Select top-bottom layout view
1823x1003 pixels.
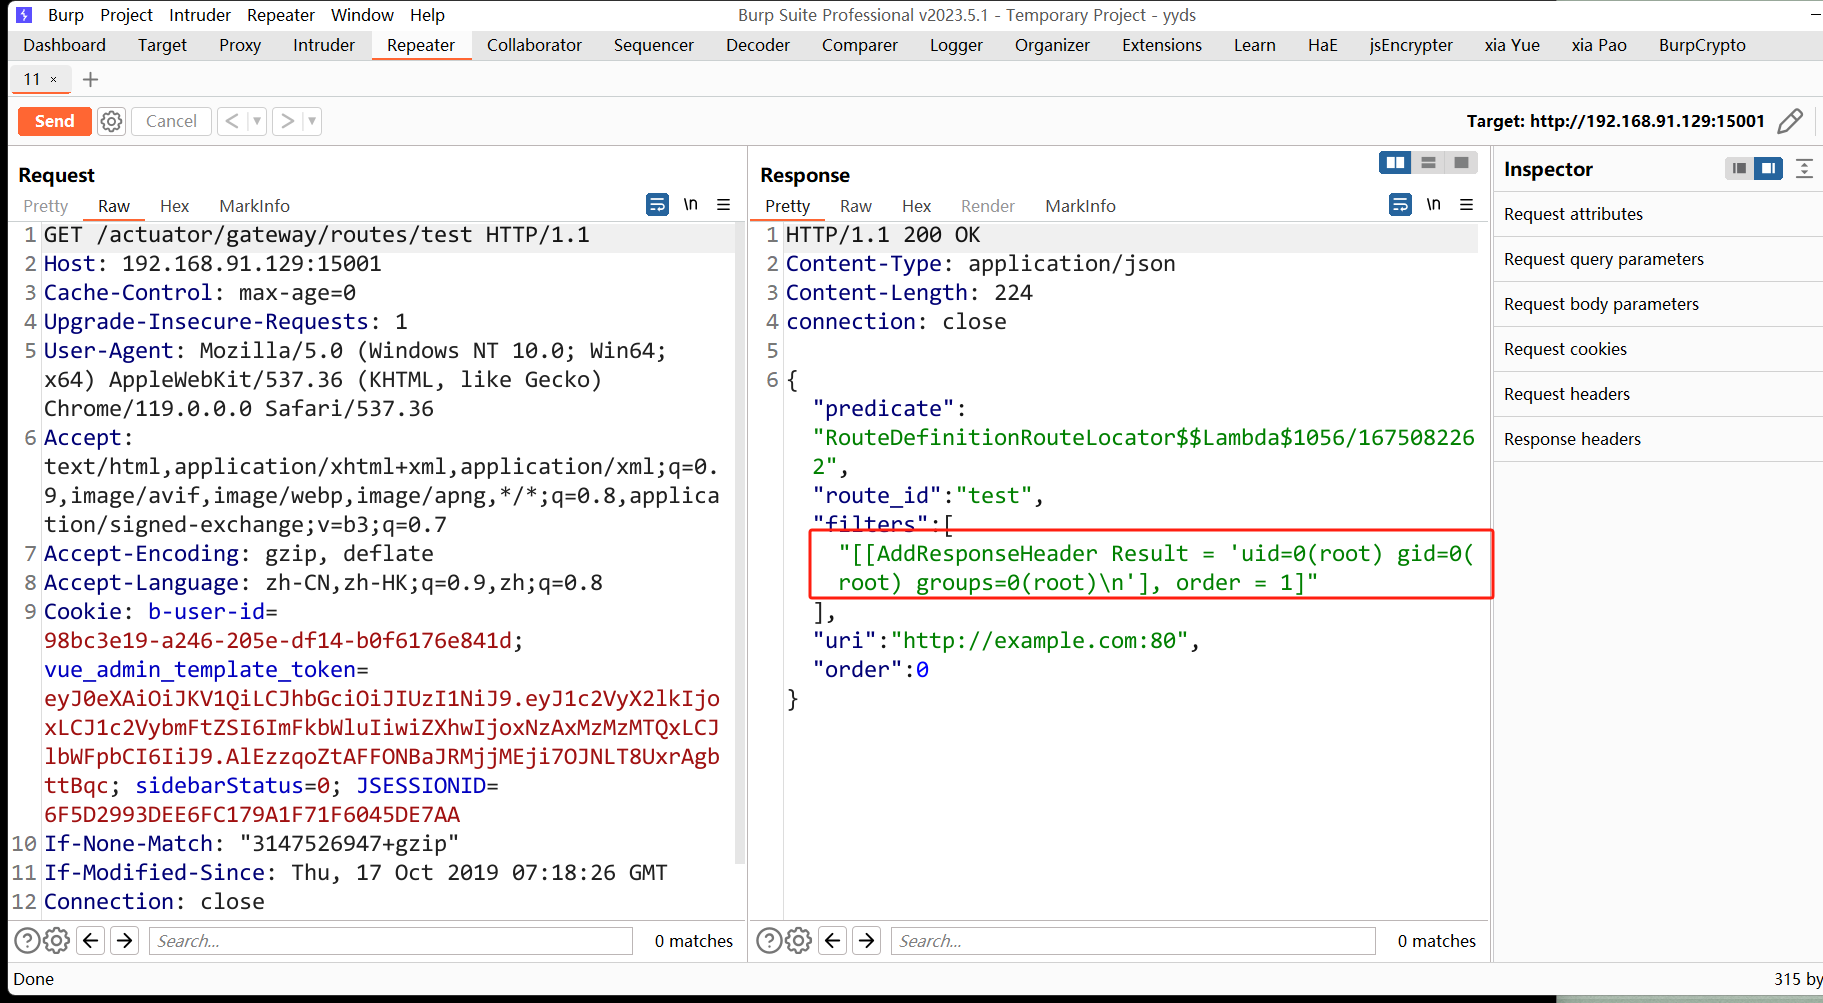coord(1428,162)
